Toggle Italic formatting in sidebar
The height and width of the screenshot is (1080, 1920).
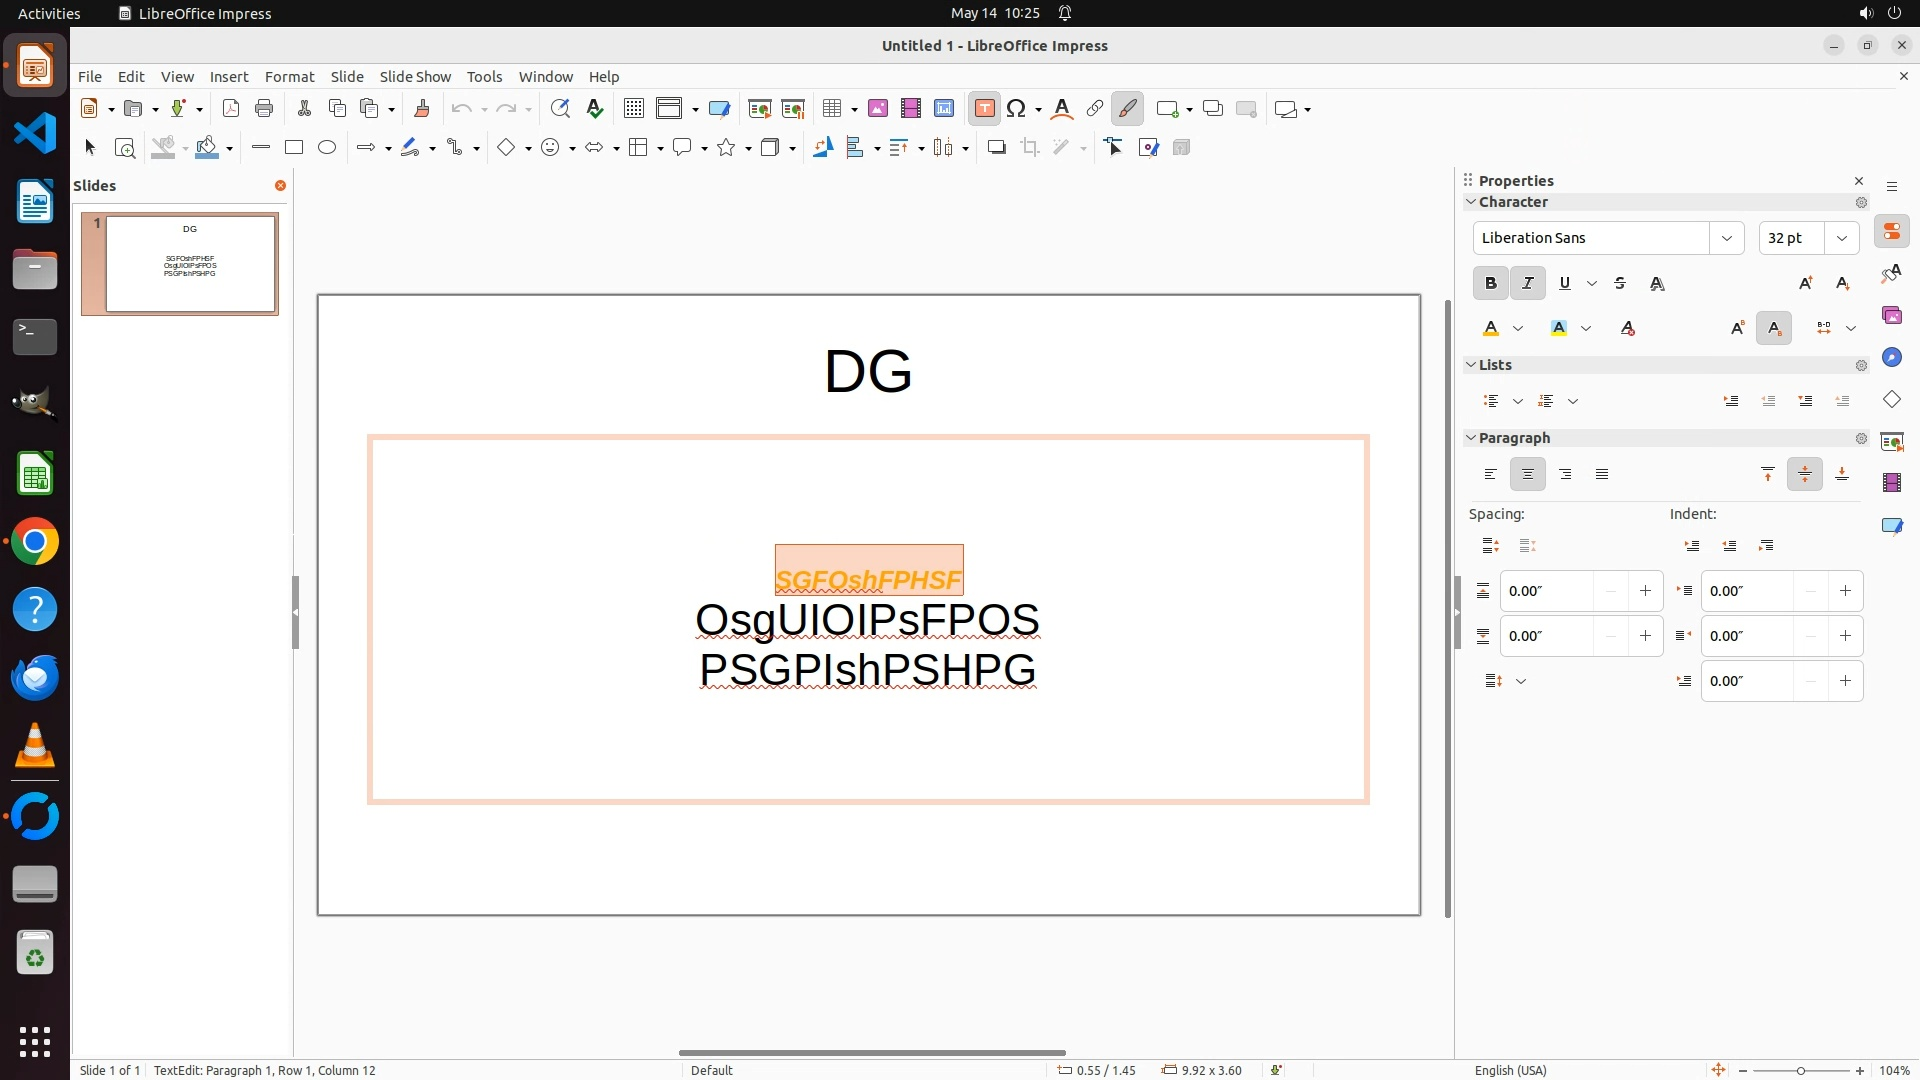point(1527,284)
